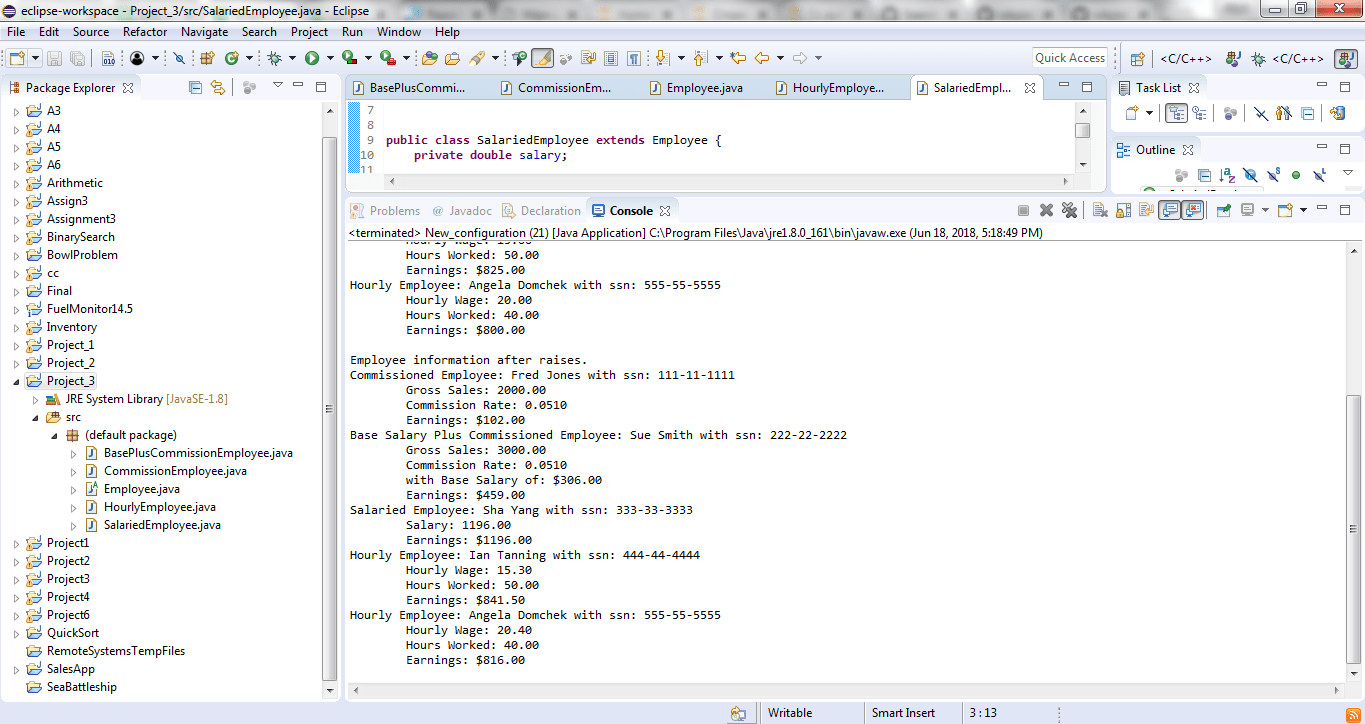Click Link with Editor in Package Explorer

[217, 87]
